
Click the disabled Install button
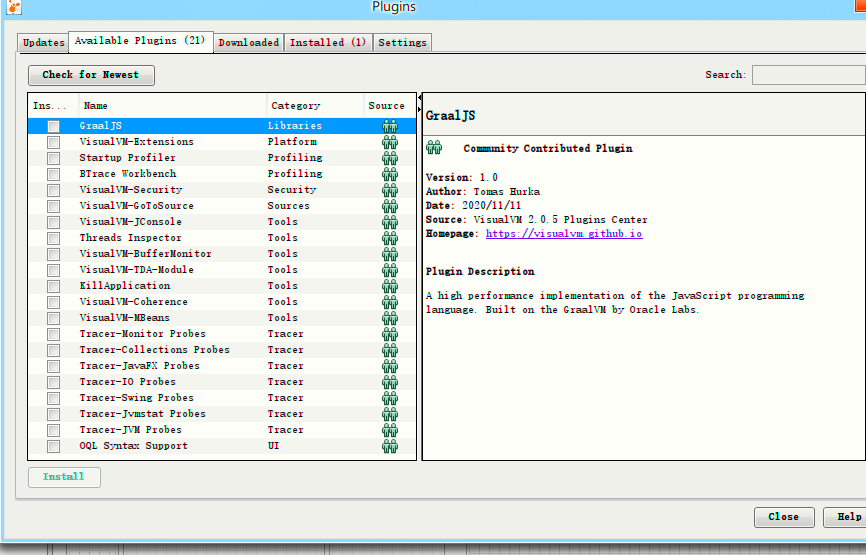[64, 477]
